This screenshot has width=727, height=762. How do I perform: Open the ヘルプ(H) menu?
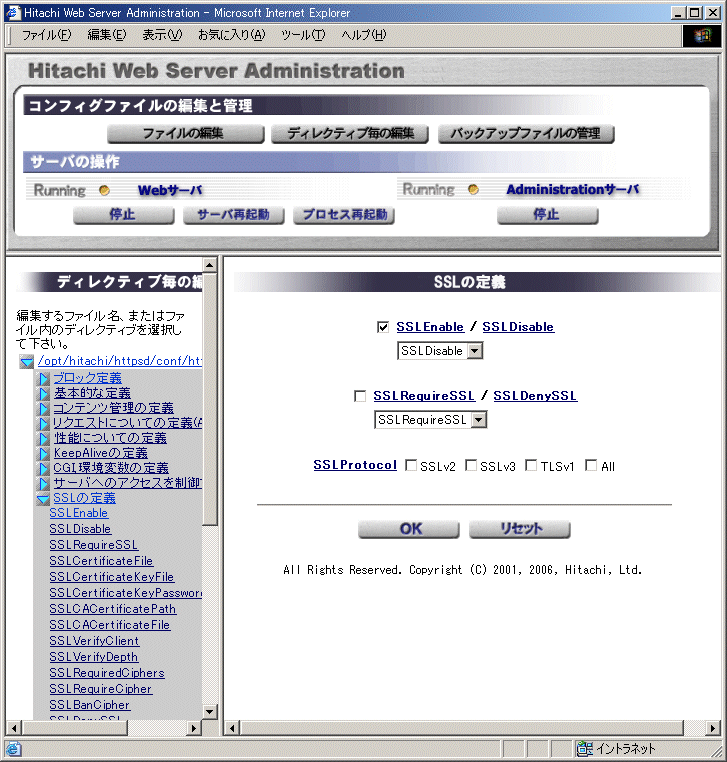[x=364, y=35]
